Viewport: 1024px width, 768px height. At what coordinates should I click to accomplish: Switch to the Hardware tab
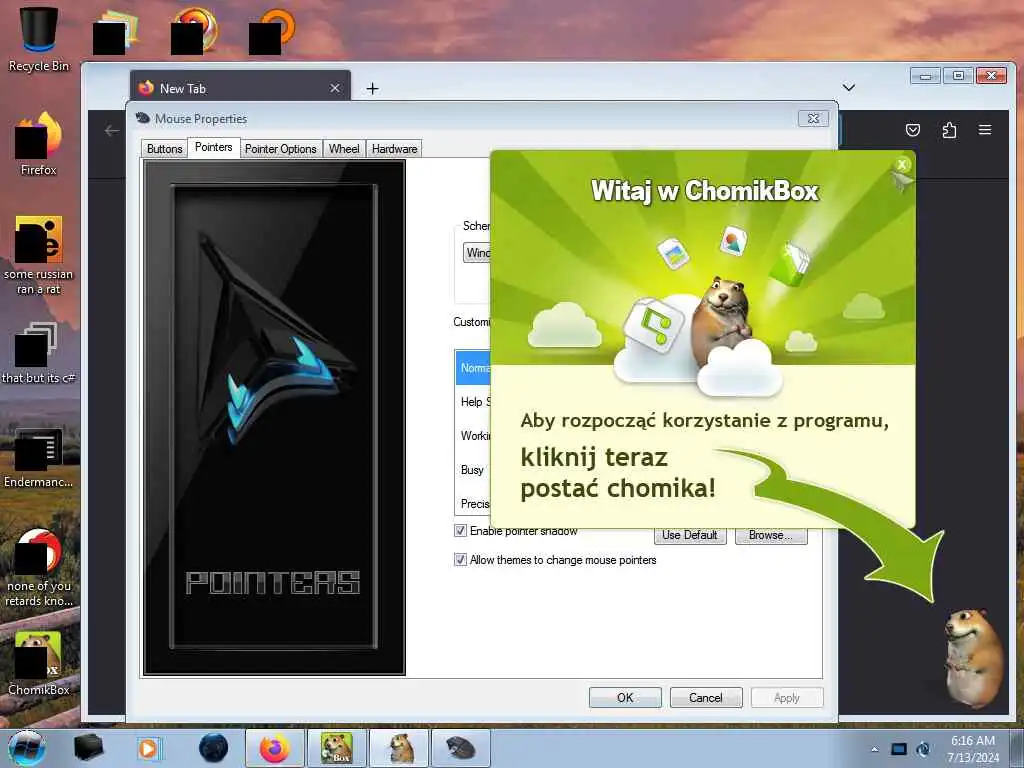[394, 149]
